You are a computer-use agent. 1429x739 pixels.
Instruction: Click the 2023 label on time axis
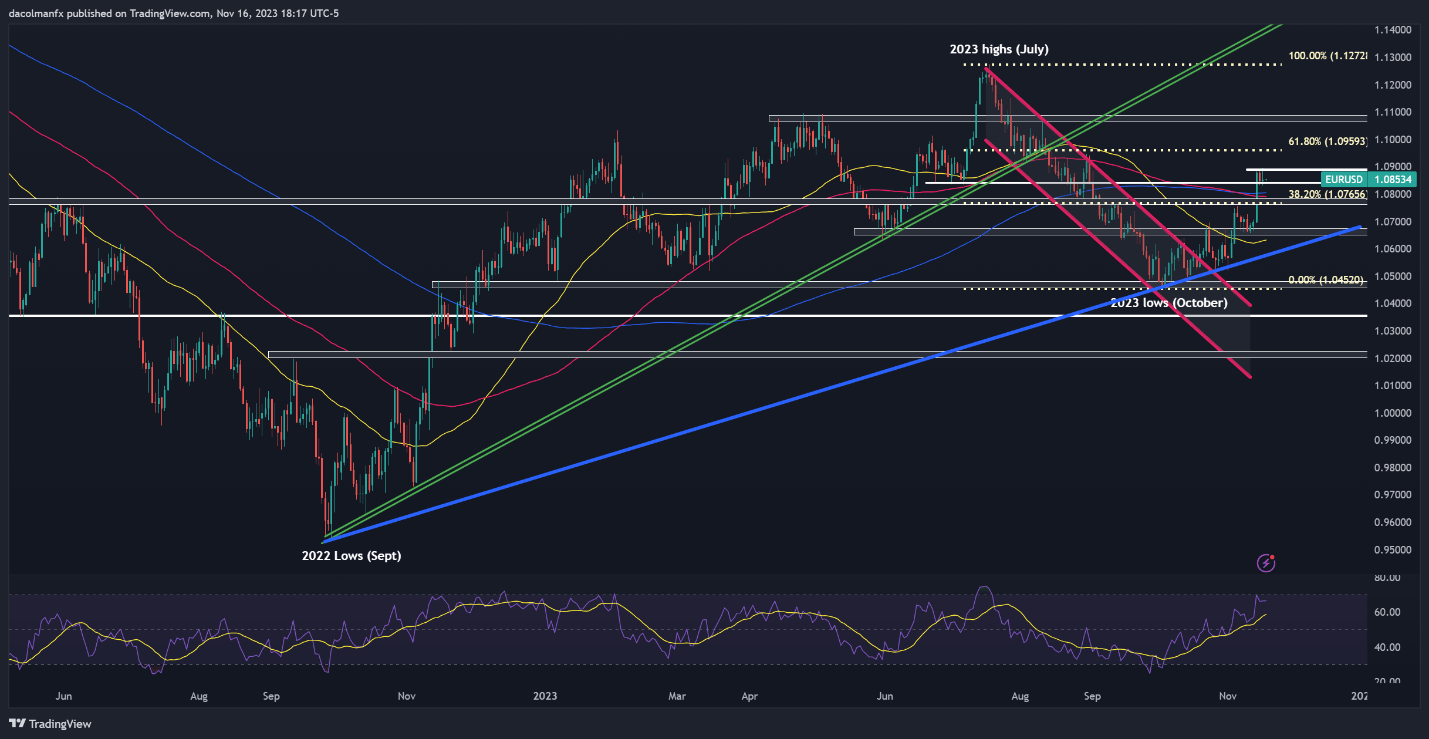[544, 694]
